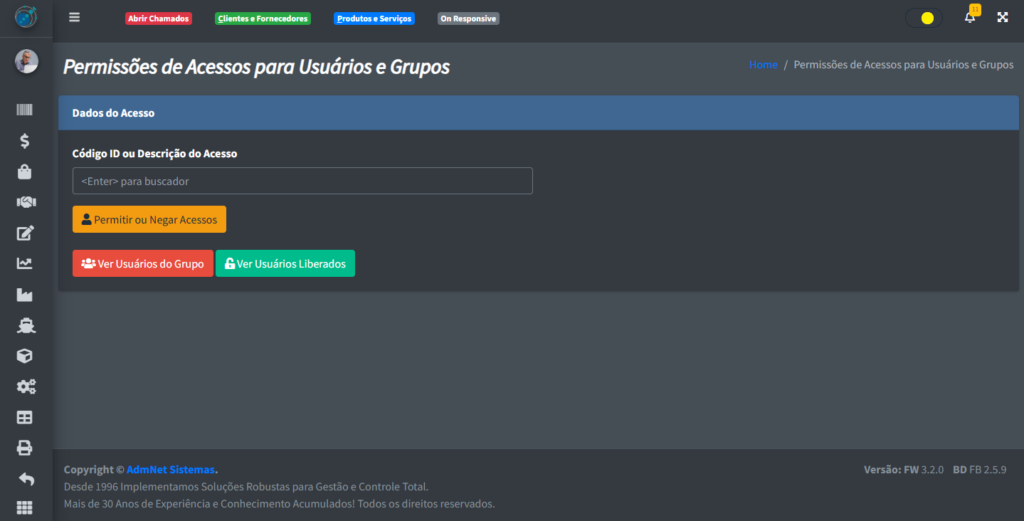Click the user avatar in the sidebar

[x=26, y=62]
